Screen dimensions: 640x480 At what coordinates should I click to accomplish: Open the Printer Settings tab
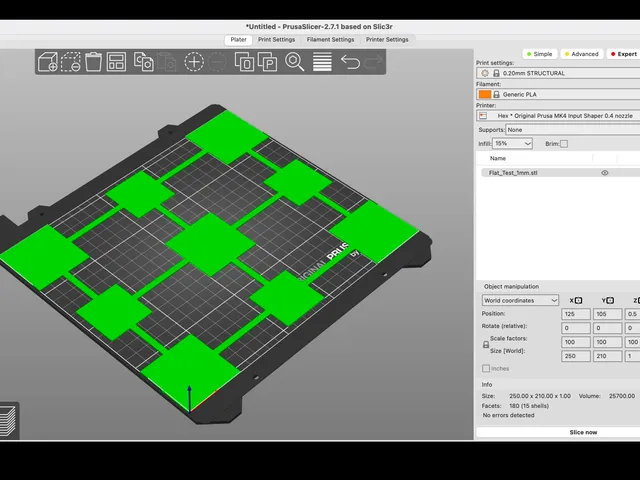[387, 40]
